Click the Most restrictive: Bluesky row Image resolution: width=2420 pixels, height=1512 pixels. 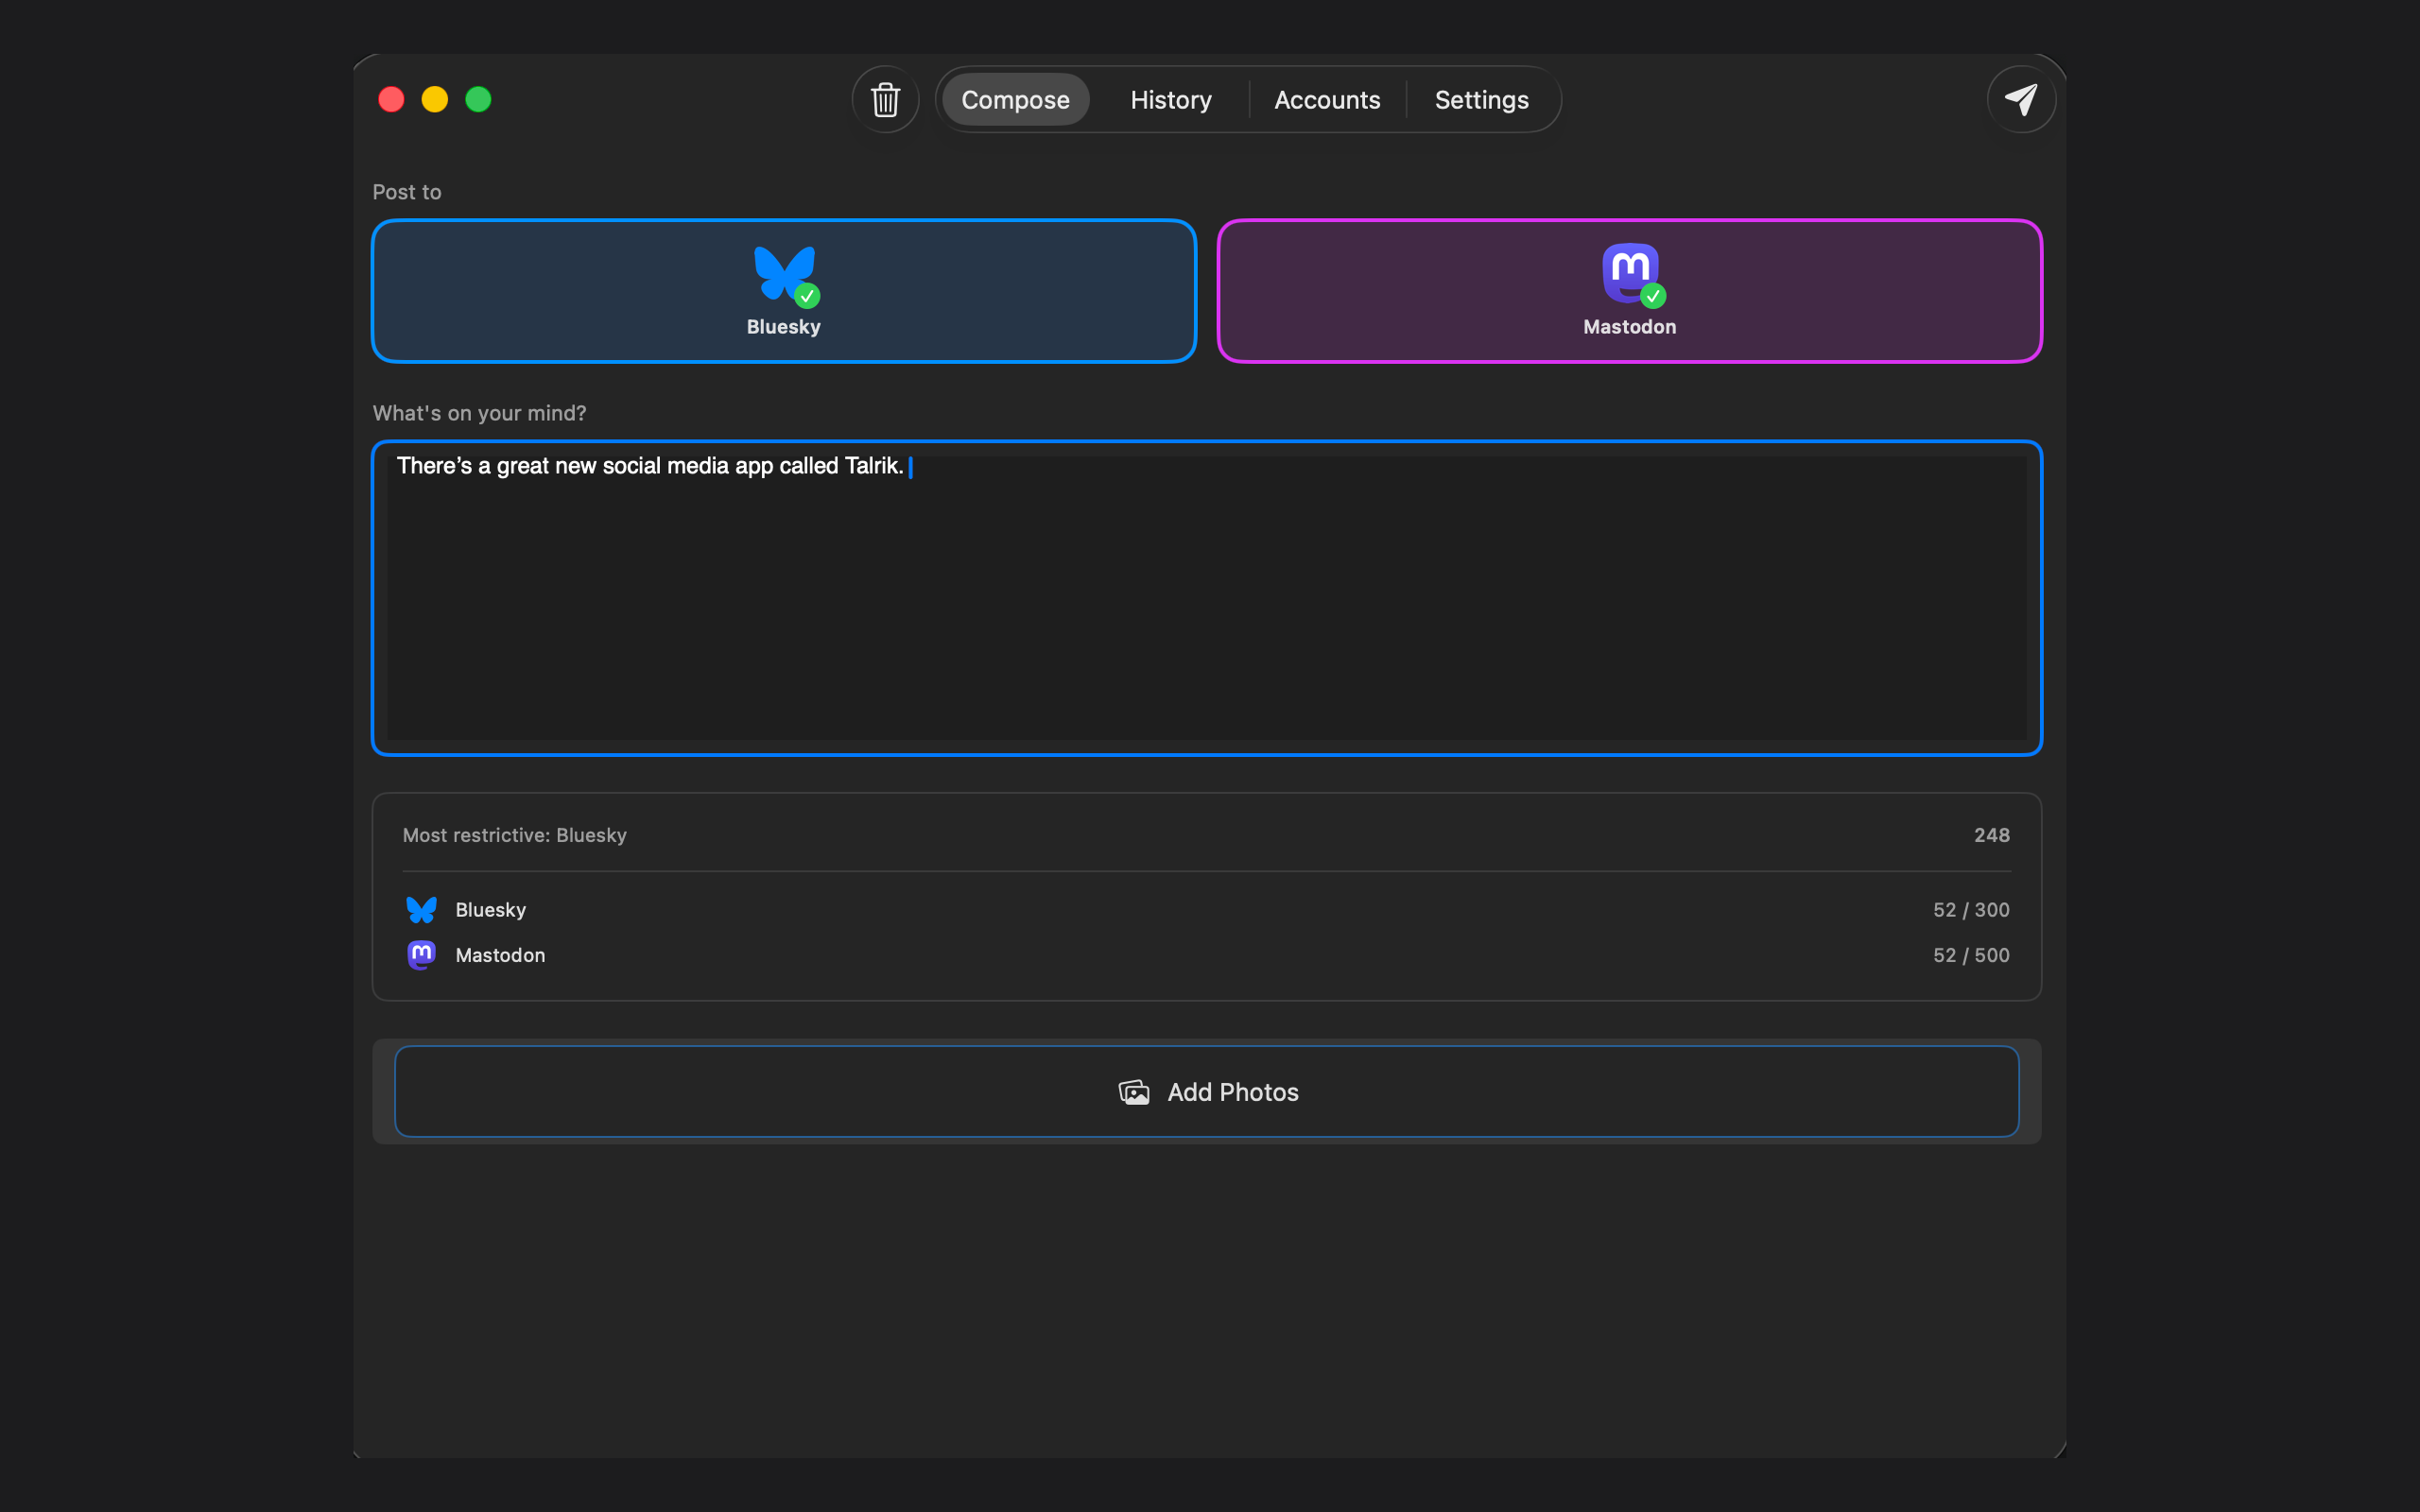tap(514, 835)
